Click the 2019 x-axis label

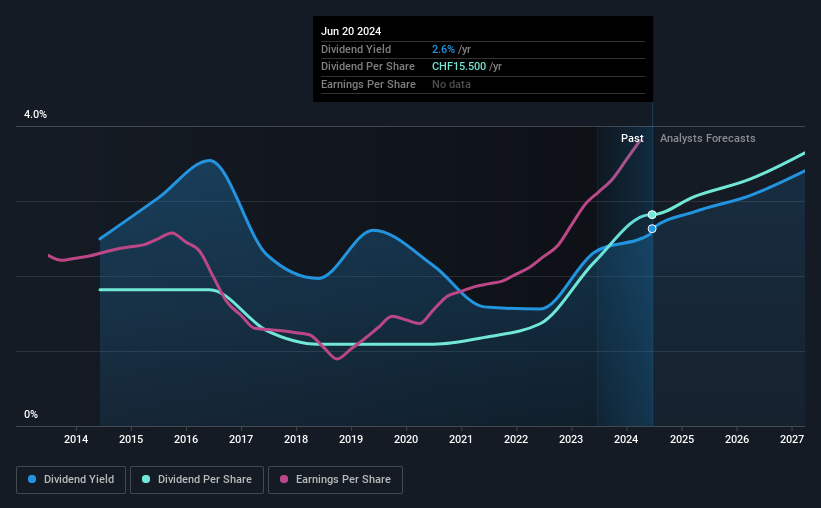(351, 439)
